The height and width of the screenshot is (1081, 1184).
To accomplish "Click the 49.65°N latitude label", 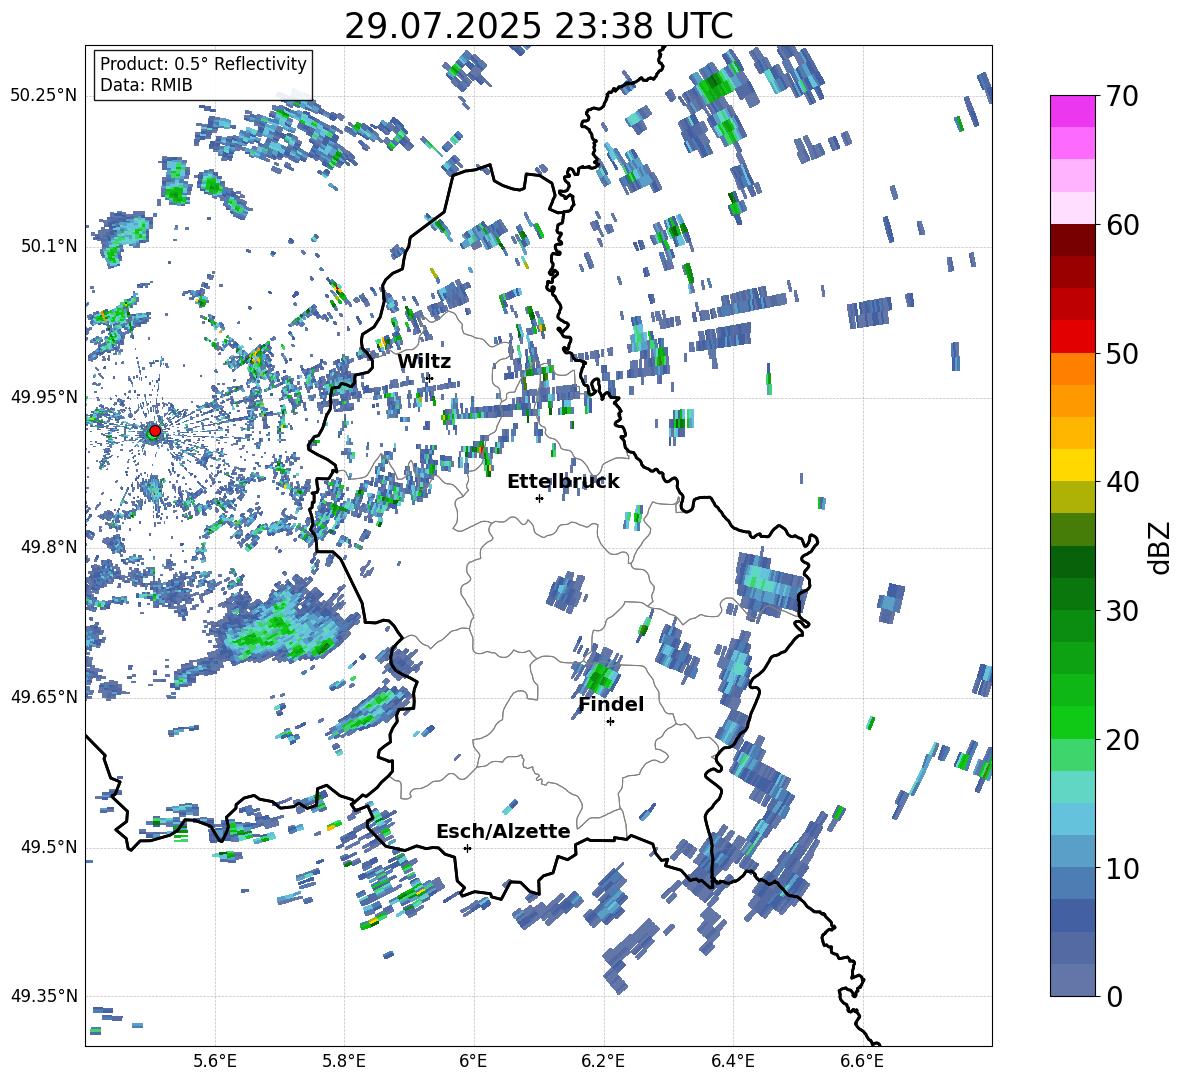I will pos(44,696).
